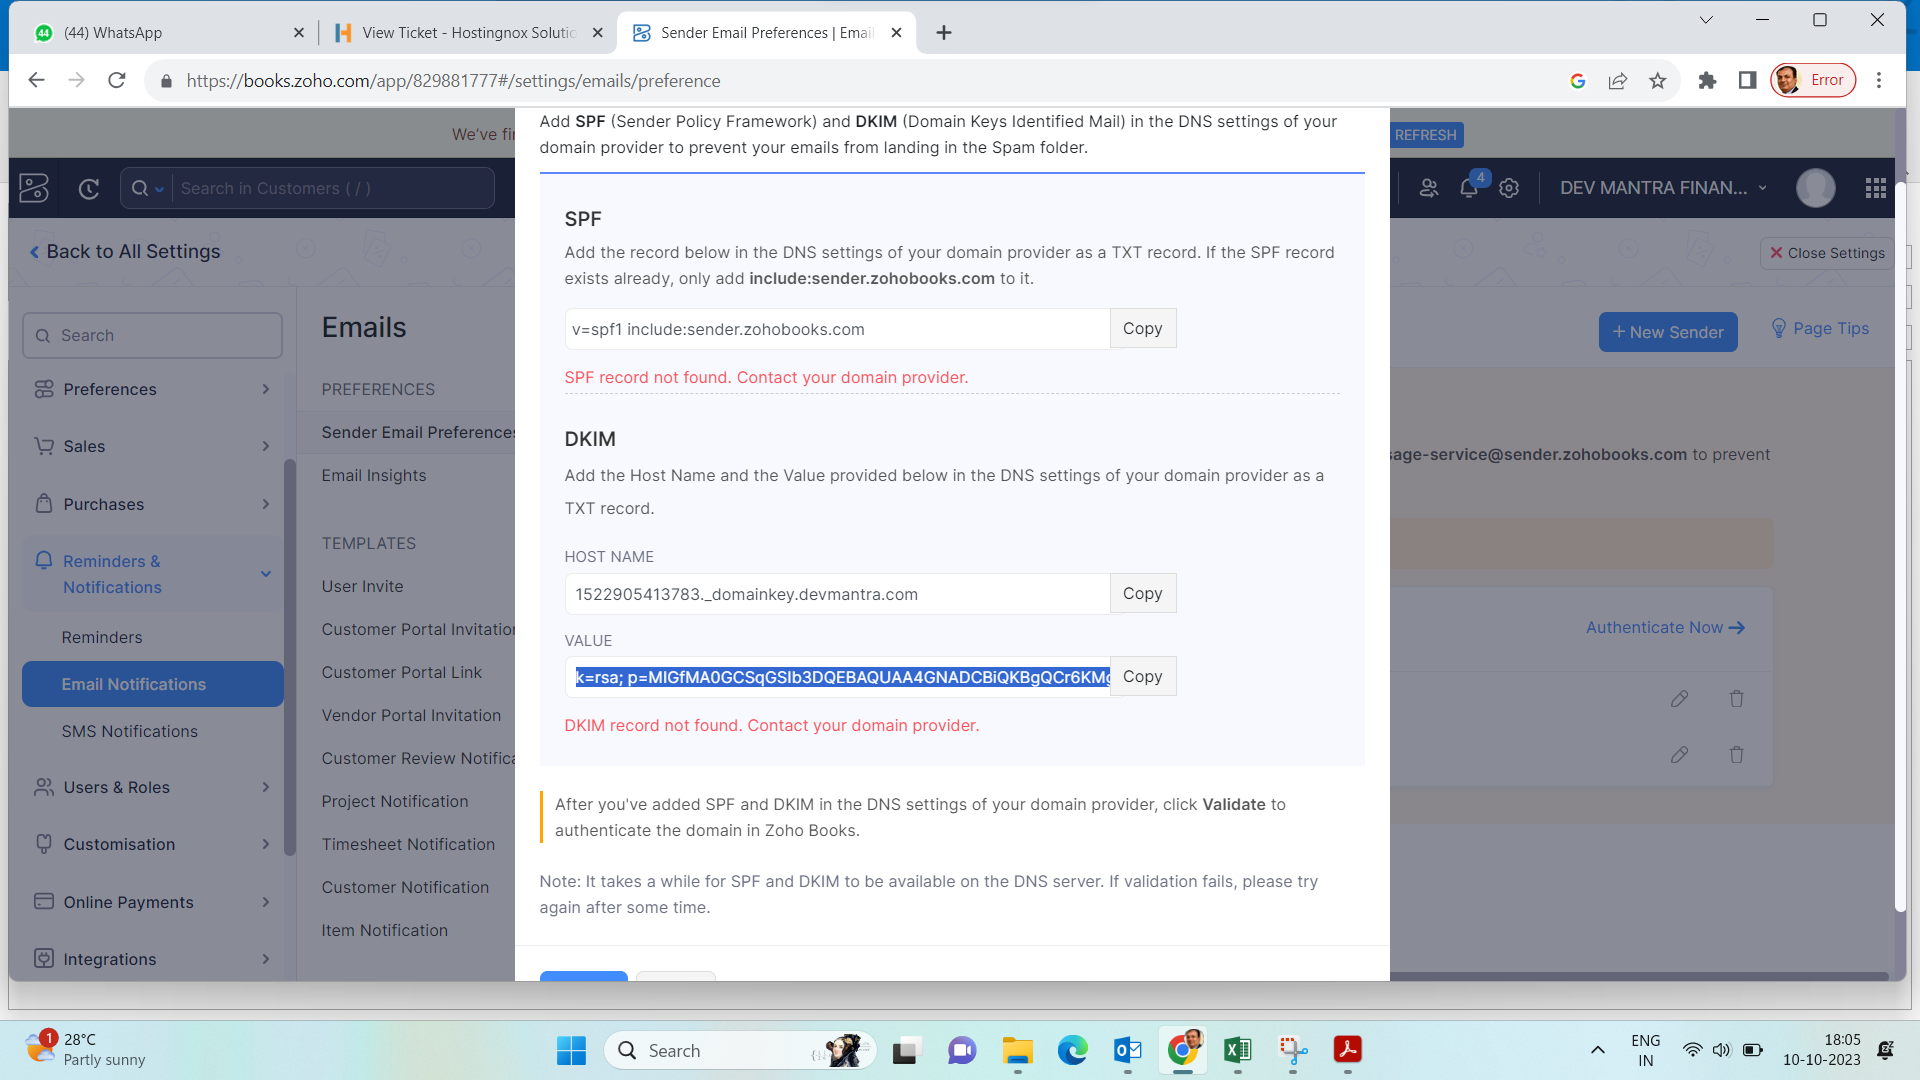The width and height of the screenshot is (1920, 1080).
Task: Bookmark this page with the star icon
Action: (1657, 81)
